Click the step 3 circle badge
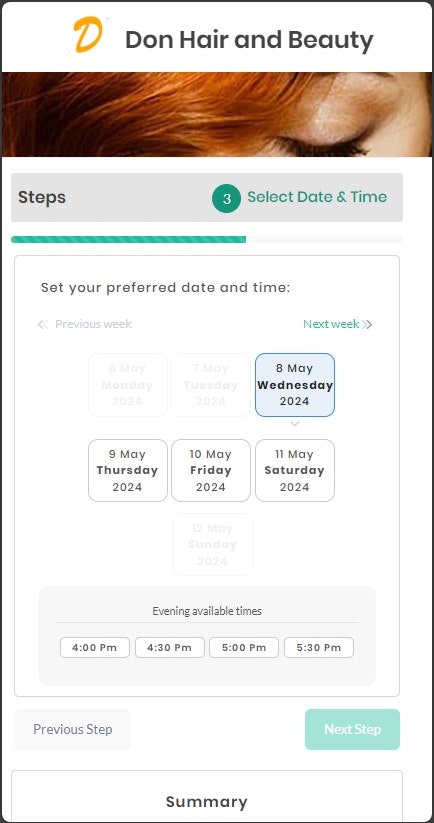The height and width of the screenshot is (823, 434). (226, 198)
